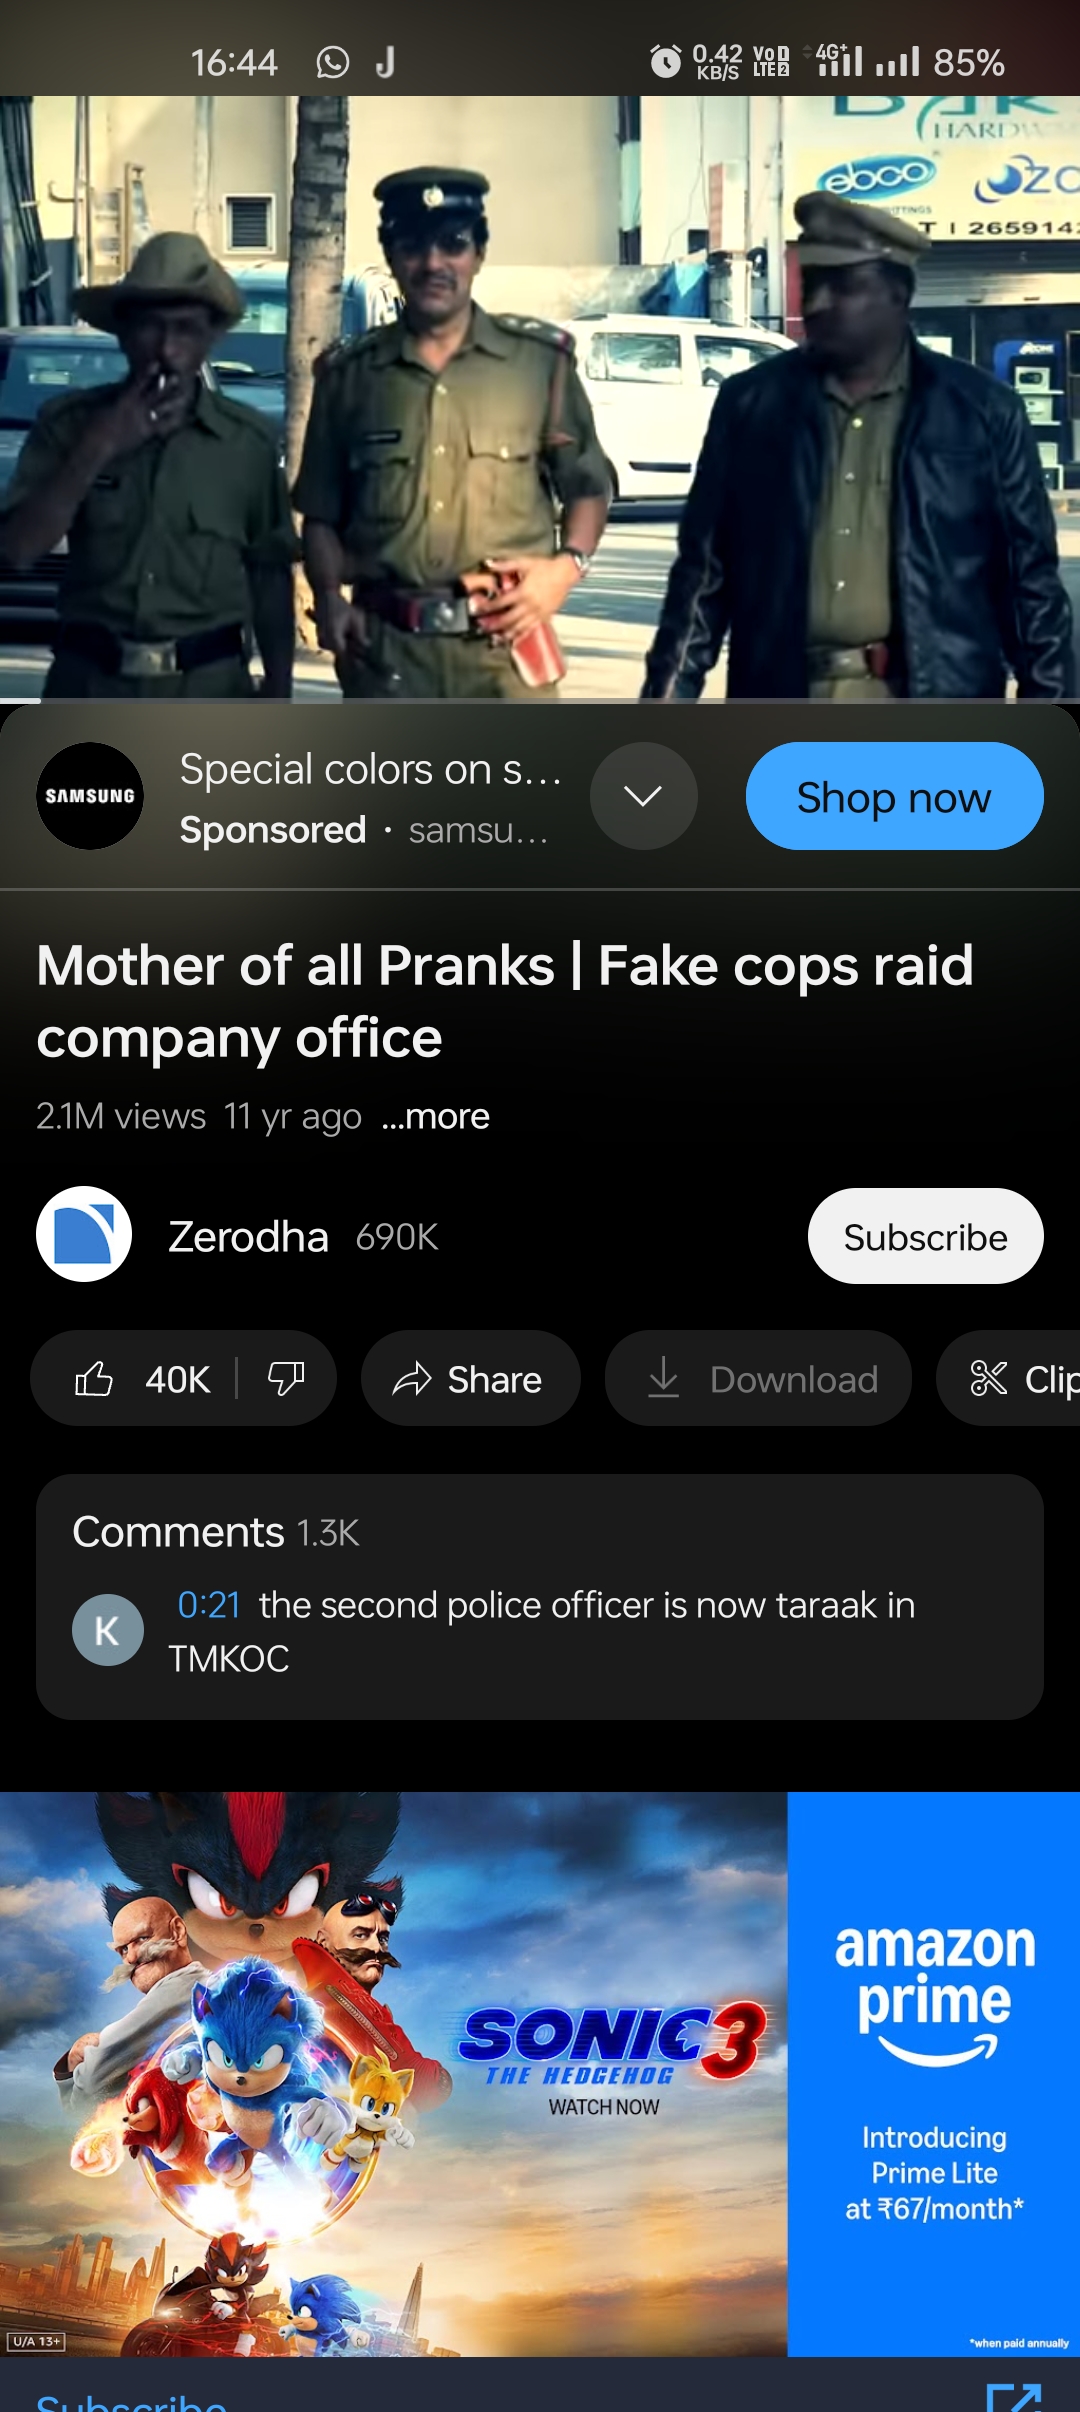Open the Sonic 3 Watch Now banner
Image resolution: width=1080 pixels, height=2412 pixels.
(x=394, y=2074)
